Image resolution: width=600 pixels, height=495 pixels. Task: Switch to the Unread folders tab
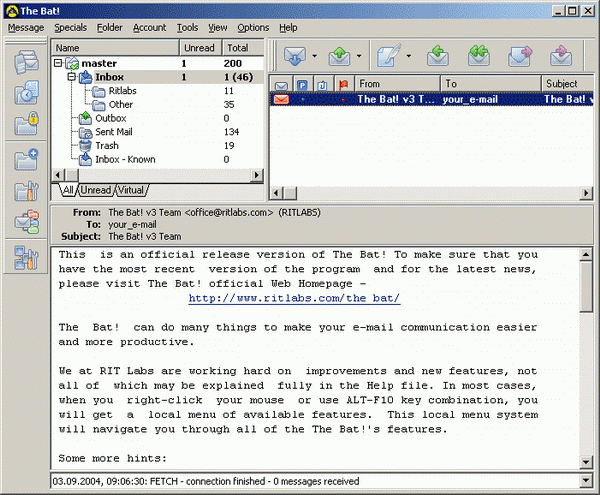(96, 190)
